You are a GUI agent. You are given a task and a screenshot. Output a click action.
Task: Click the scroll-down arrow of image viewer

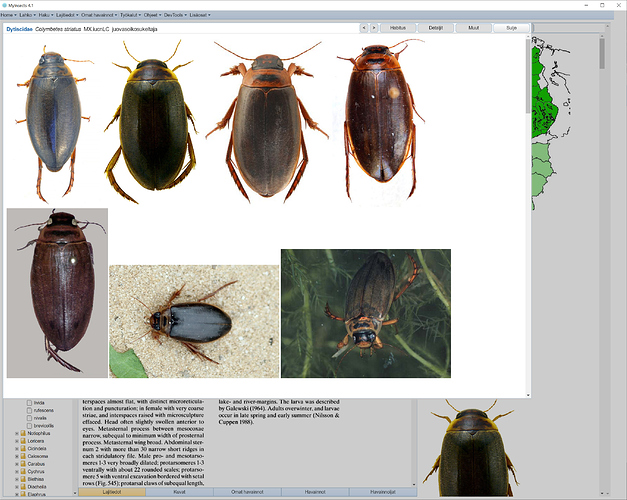pos(528,395)
